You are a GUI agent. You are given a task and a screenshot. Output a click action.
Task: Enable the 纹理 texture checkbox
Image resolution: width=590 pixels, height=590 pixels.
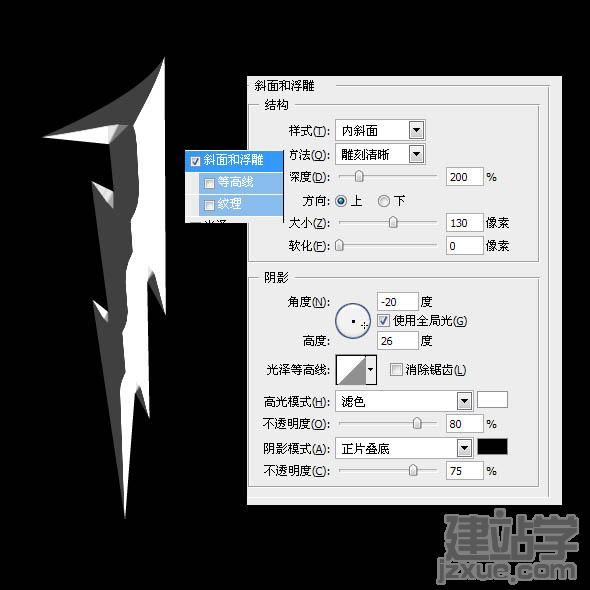point(209,205)
